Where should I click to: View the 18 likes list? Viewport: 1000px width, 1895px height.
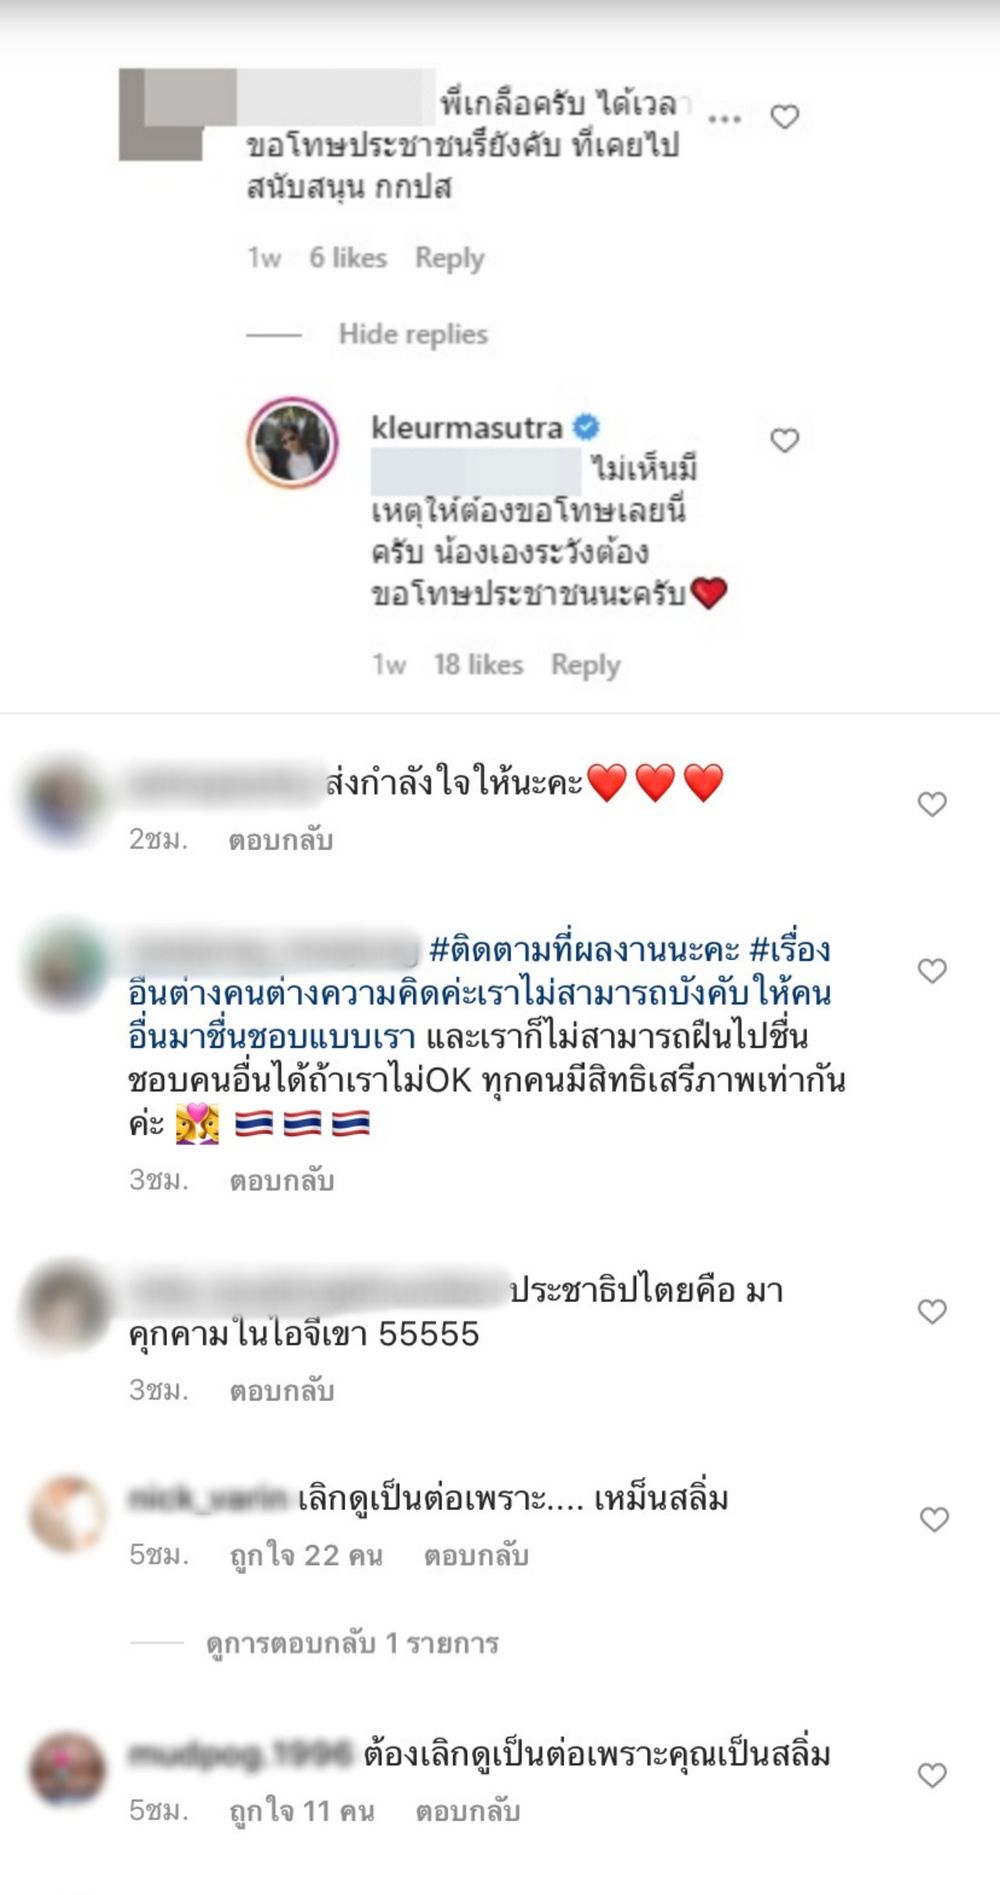tap(478, 665)
